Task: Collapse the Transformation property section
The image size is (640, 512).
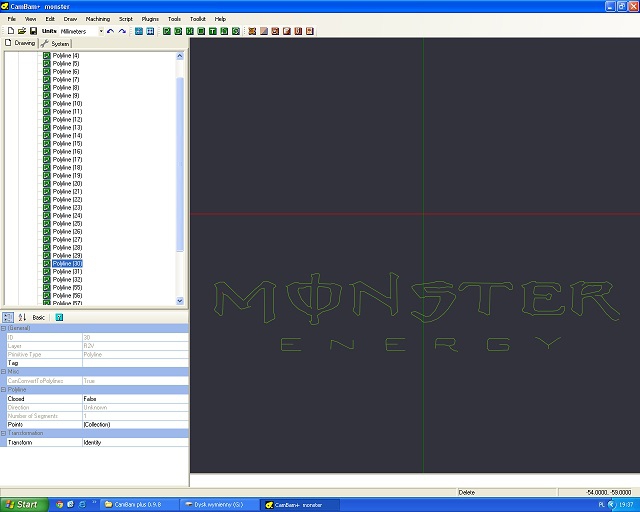Action: (x=3, y=433)
